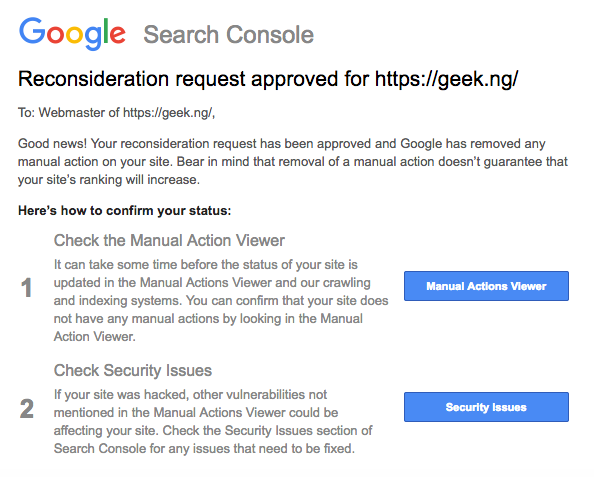Screen dimensions: 594x477
Task: Click the blue G in Google logo
Action: 32,31
